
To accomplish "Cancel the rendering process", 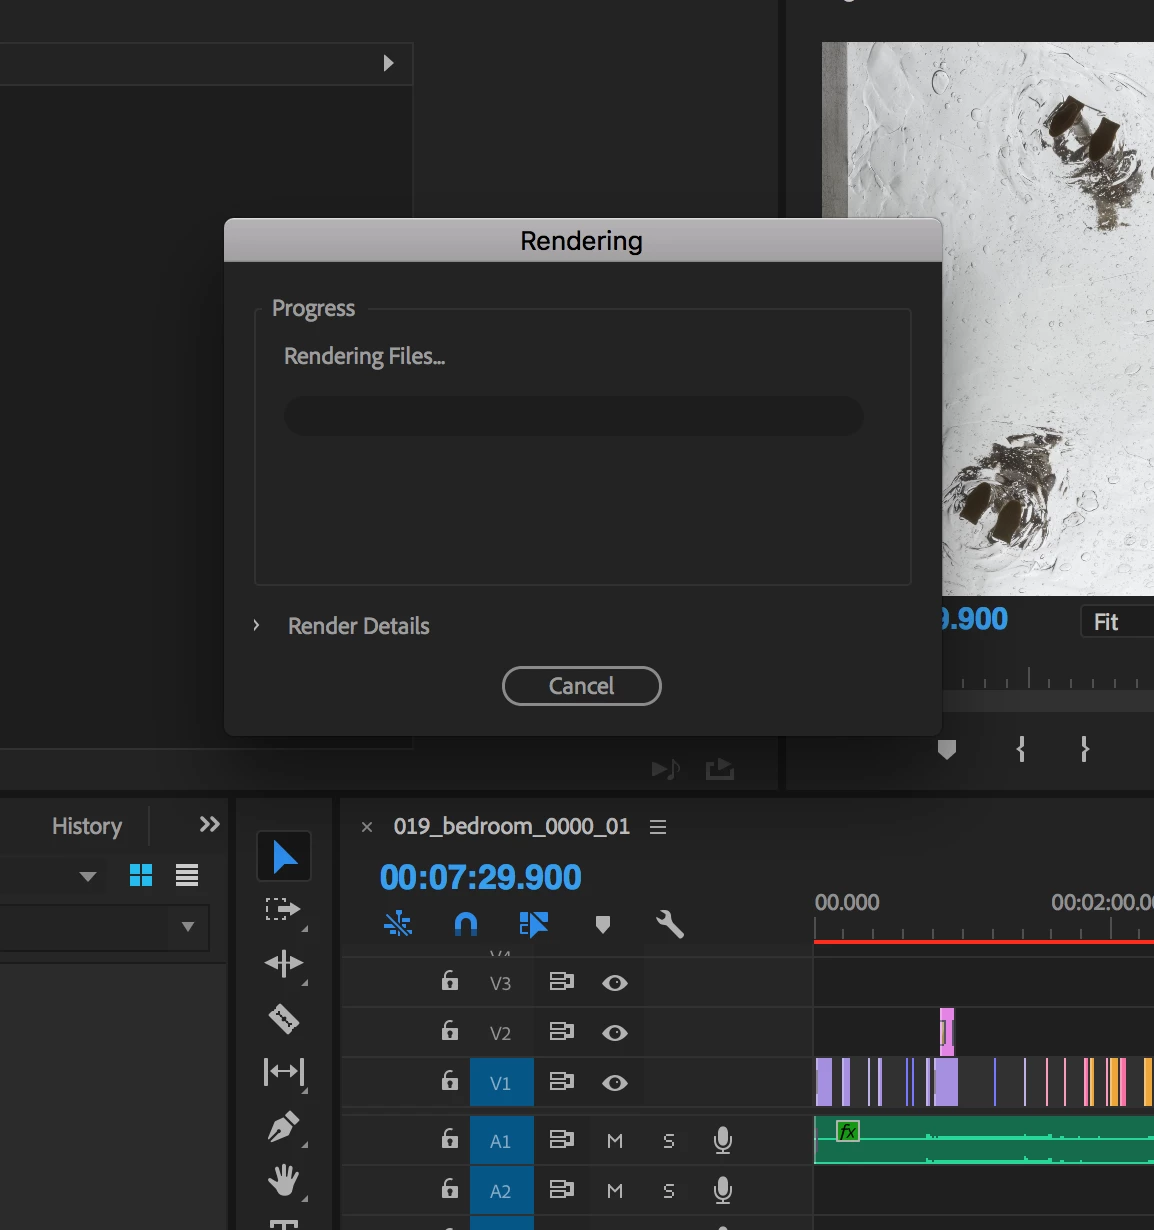I will pyautogui.click(x=581, y=686).
